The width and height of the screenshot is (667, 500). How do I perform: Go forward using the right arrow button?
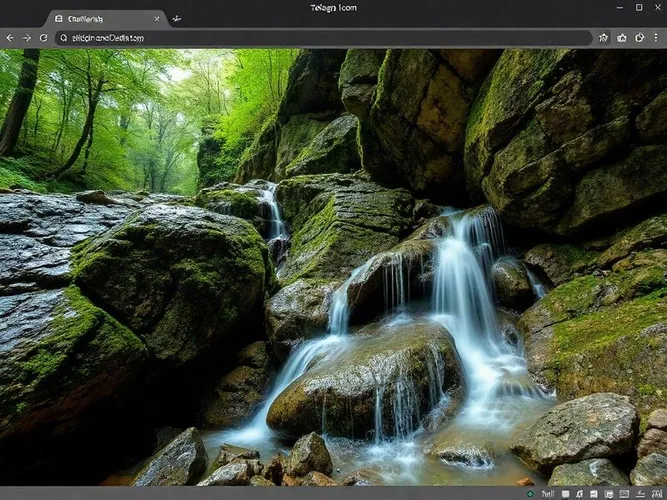27,38
